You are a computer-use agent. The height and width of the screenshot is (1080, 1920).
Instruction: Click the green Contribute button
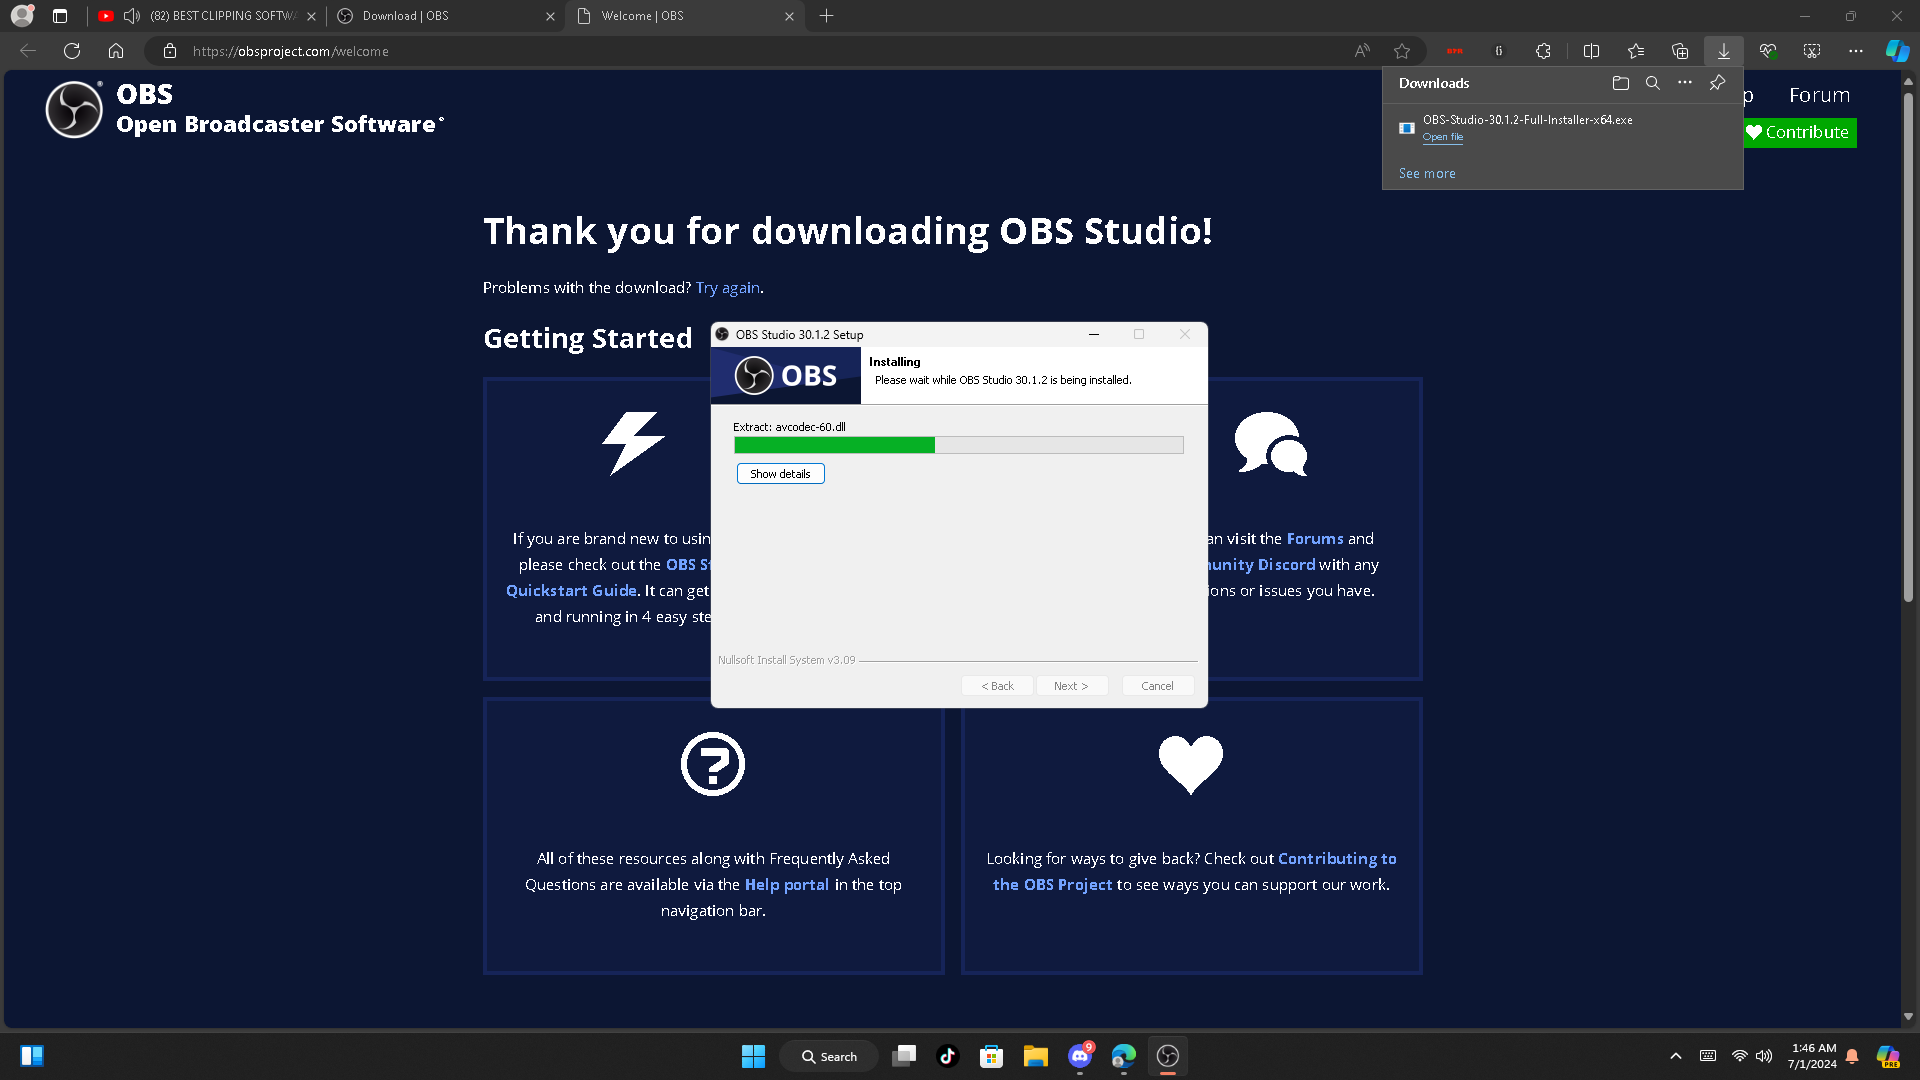point(1800,132)
